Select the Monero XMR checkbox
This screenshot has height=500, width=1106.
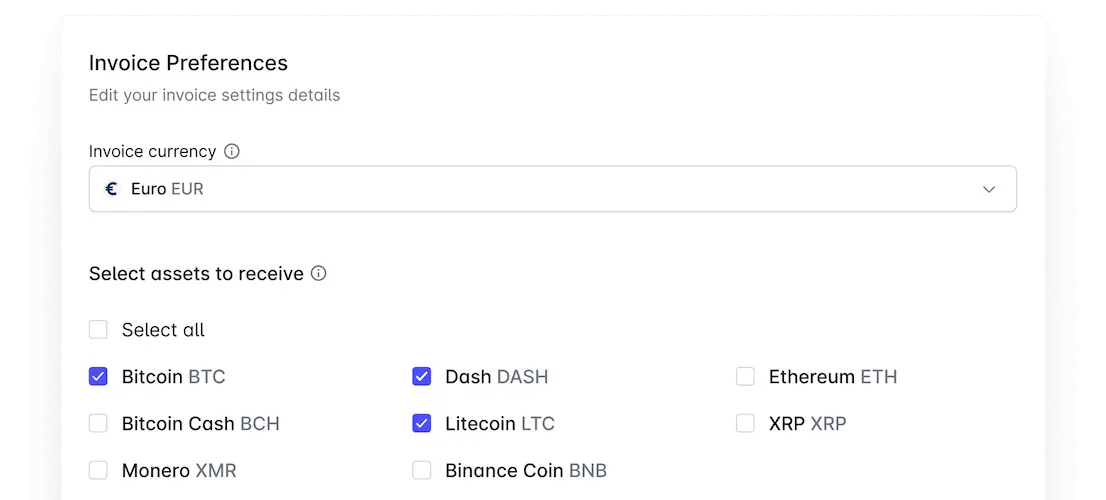[98, 470]
